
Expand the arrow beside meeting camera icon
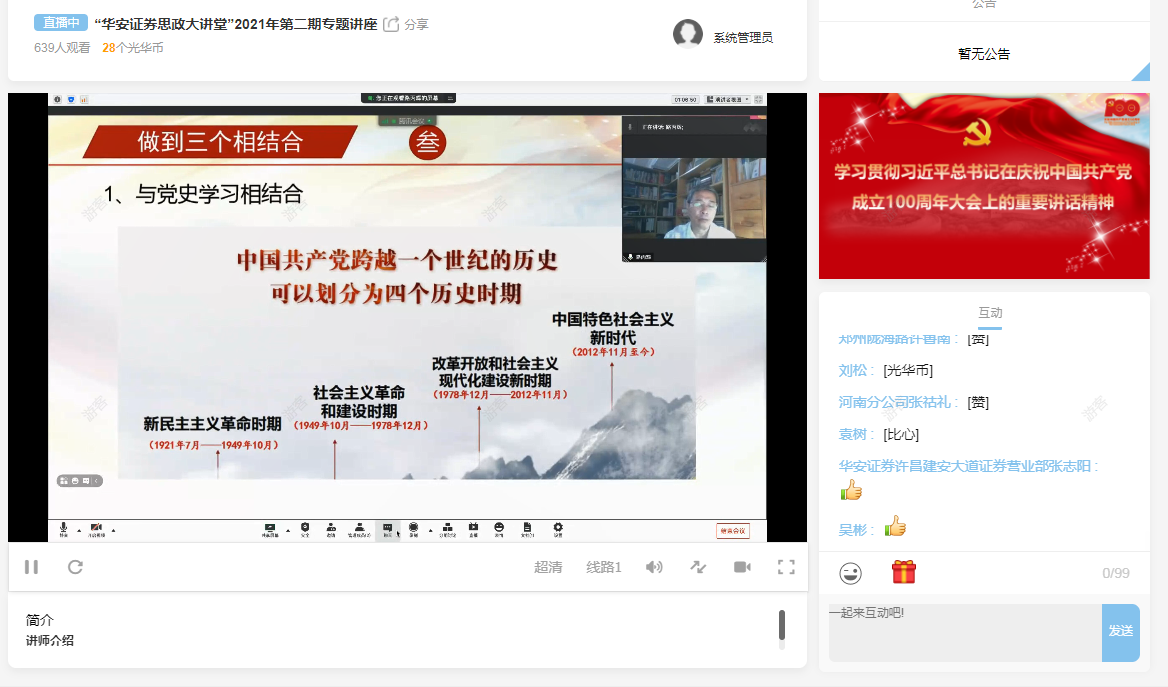click(113, 531)
